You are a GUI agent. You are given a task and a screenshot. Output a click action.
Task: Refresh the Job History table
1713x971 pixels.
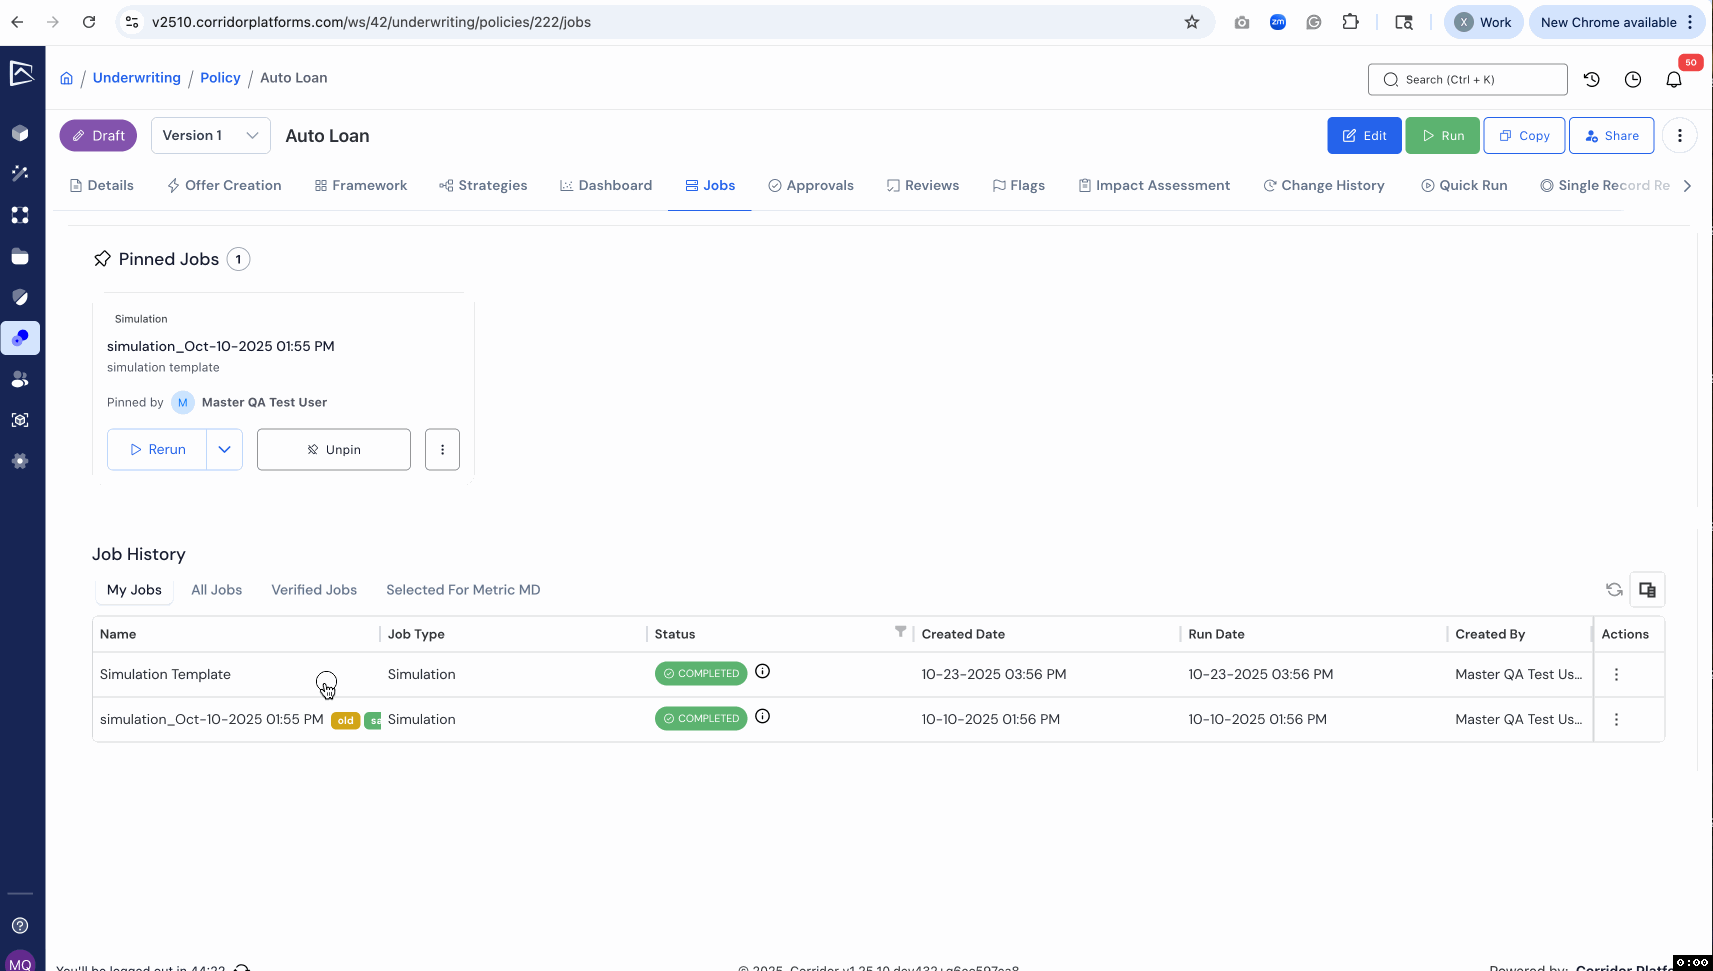1614,590
